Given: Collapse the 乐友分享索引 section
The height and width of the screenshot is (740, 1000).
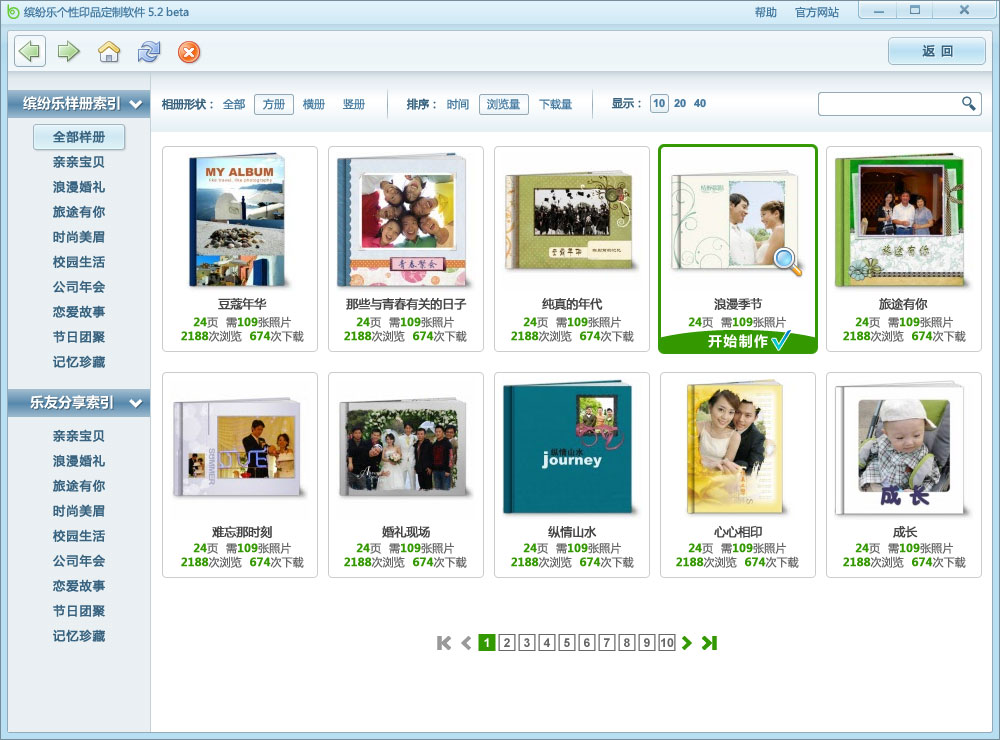Looking at the screenshot, I should pyautogui.click(x=135, y=404).
